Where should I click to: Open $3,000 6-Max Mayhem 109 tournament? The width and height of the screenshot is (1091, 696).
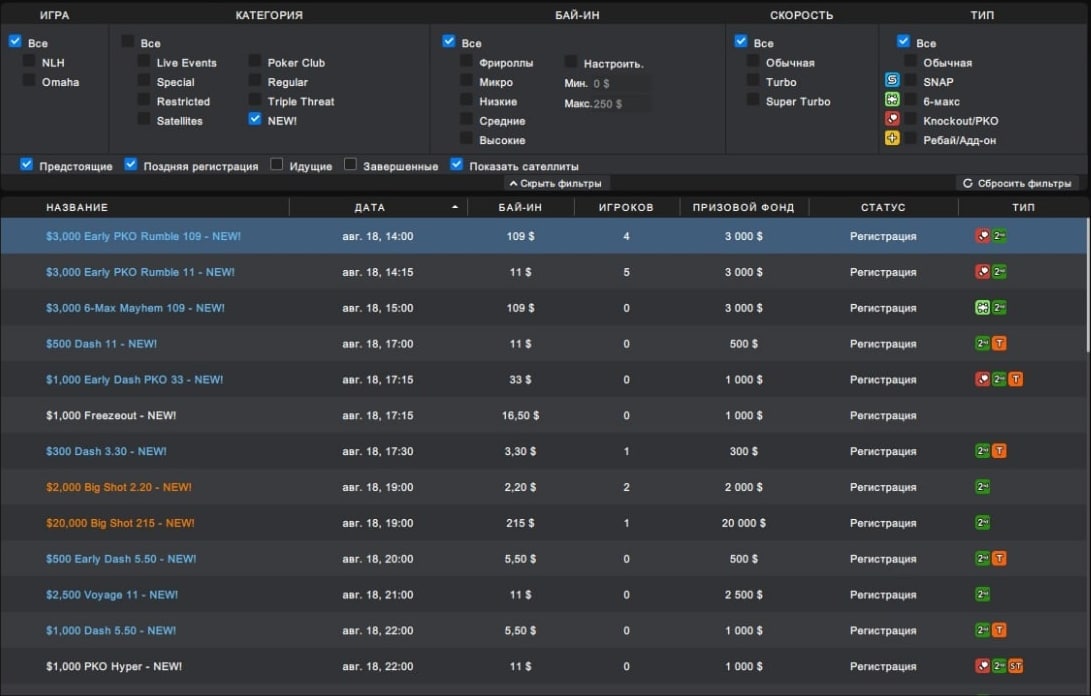tap(135, 308)
